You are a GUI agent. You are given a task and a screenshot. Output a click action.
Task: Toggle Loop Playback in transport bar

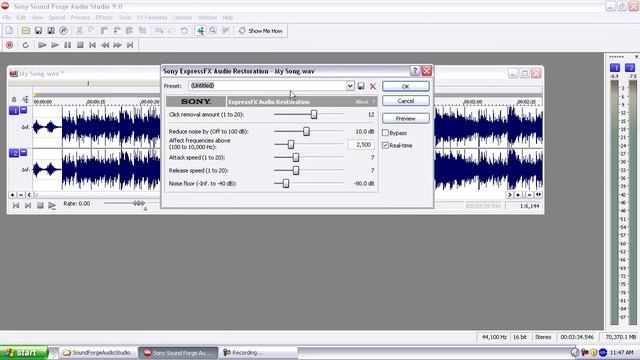pyautogui.click(x=25, y=45)
